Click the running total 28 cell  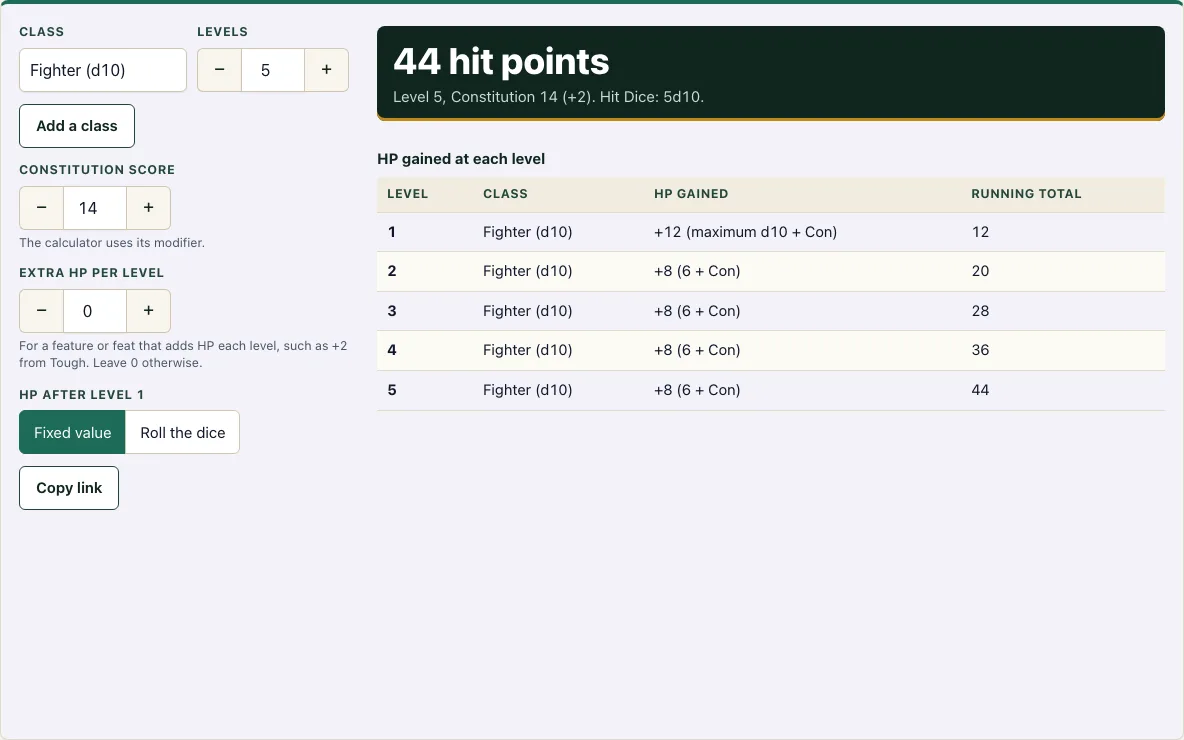tap(980, 311)
